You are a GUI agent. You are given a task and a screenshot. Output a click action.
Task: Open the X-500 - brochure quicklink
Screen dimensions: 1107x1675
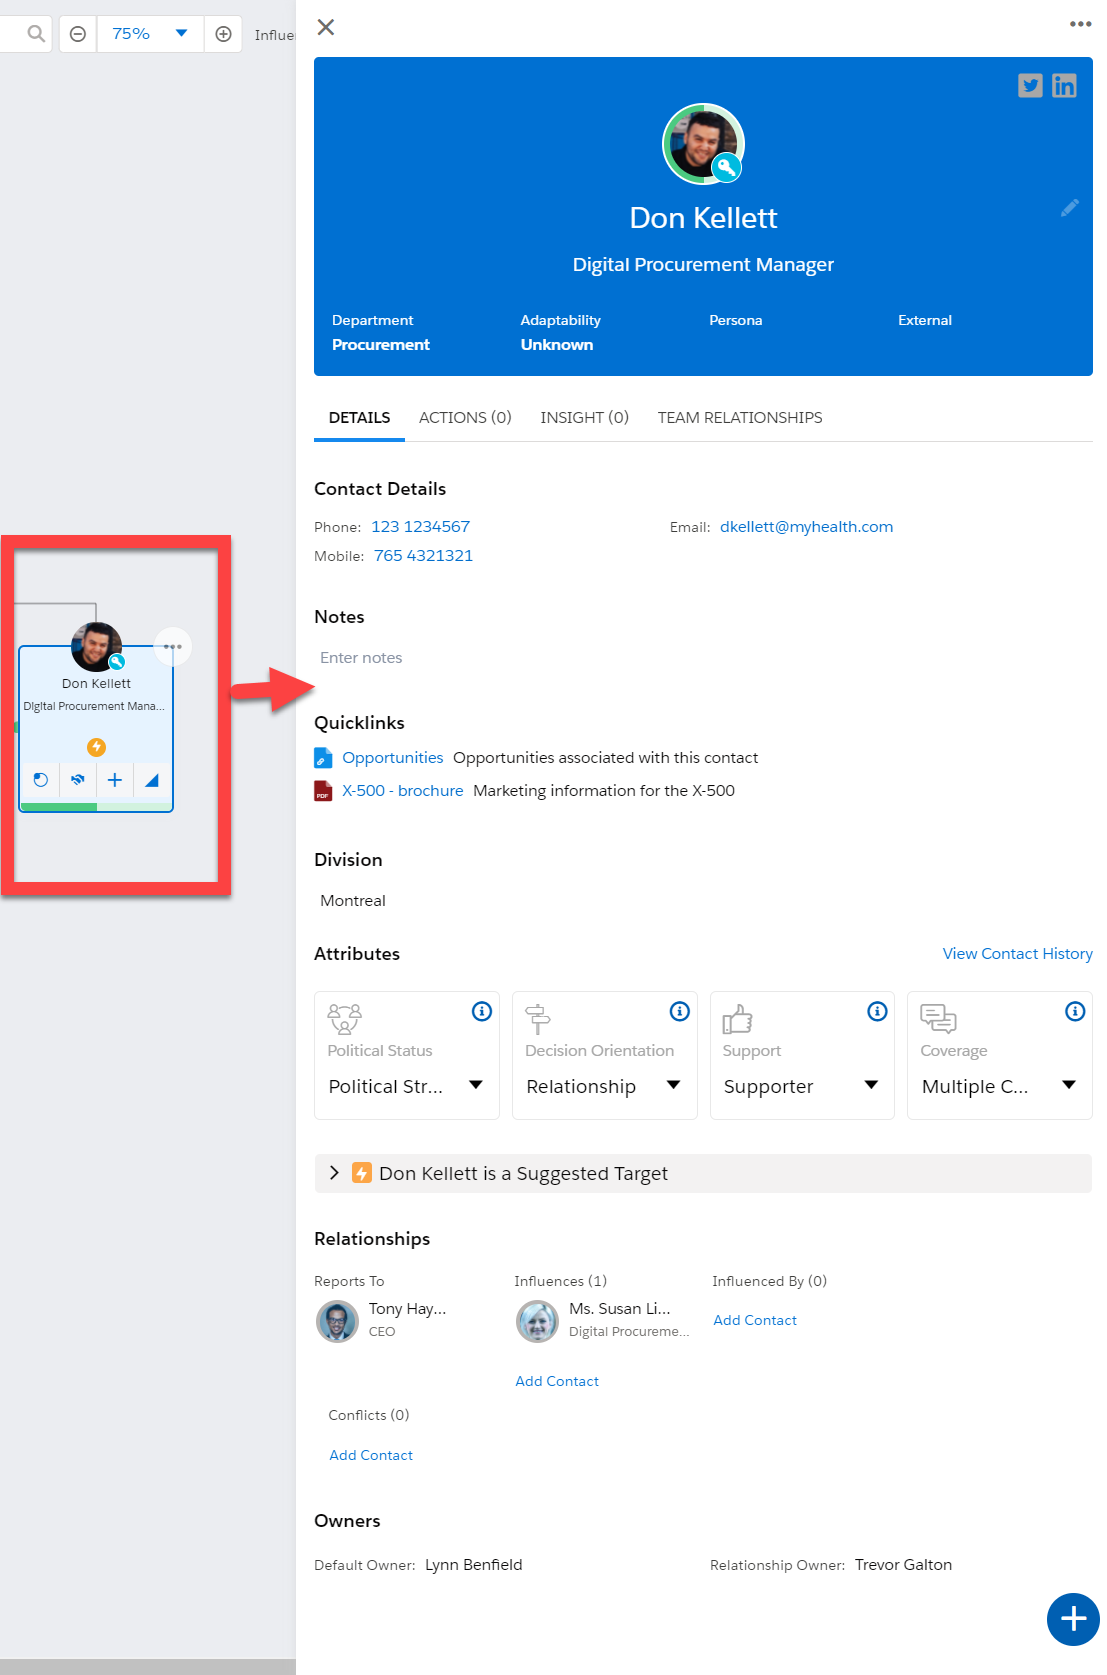pos(403,791)
